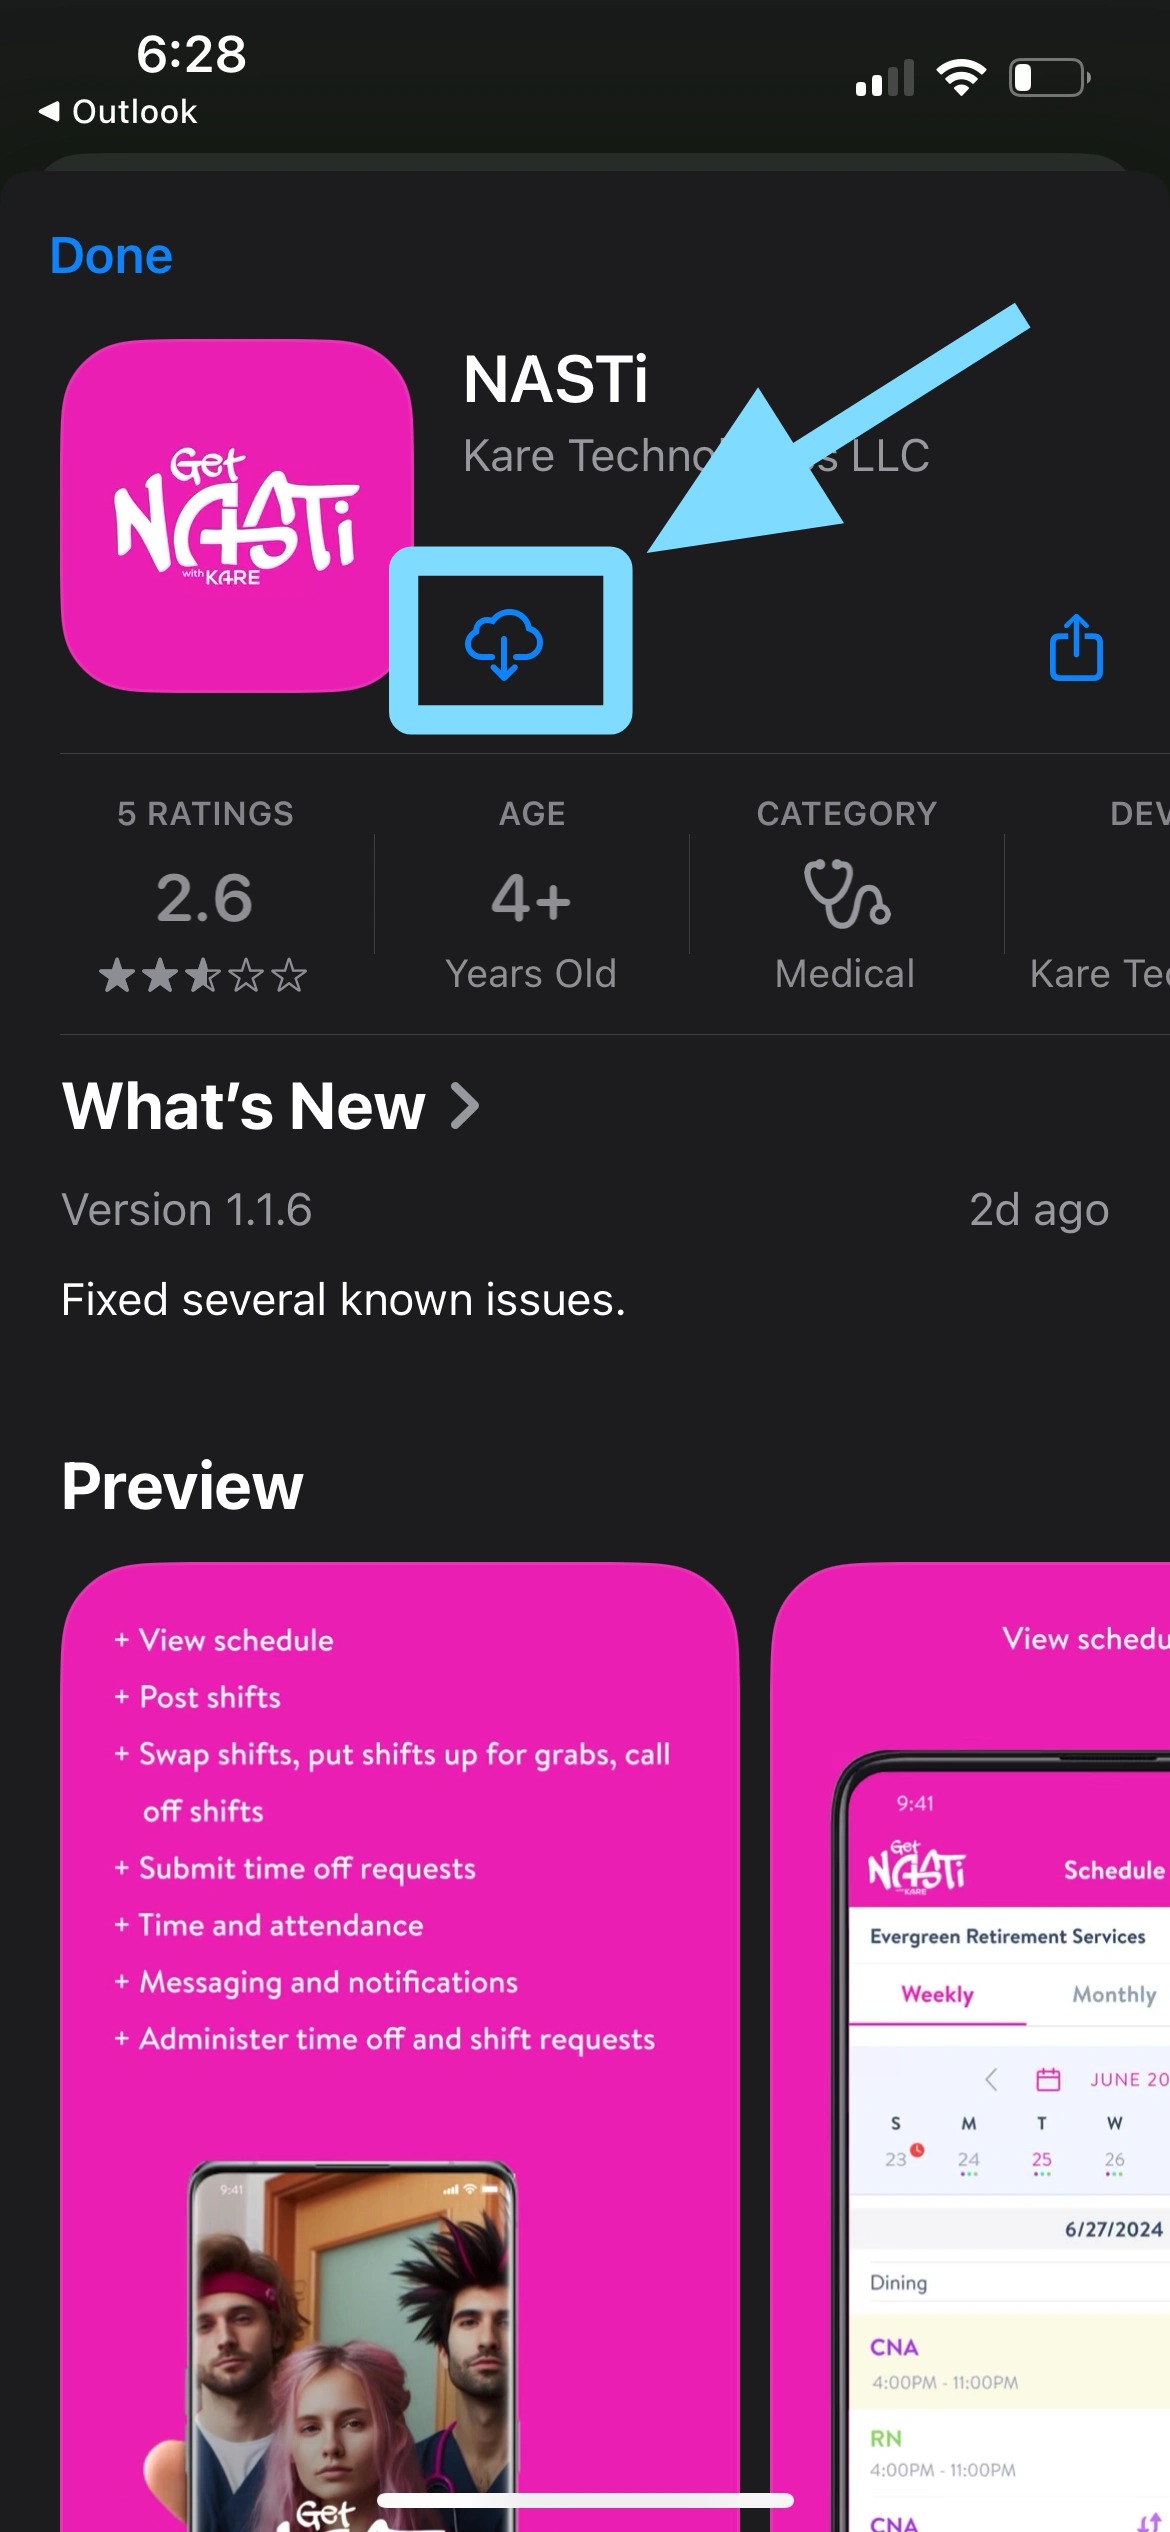Tap the Kare Technologies LLC developer name
The width and height of the screenshot is (1170, 2532).
(x=696, y=456)
